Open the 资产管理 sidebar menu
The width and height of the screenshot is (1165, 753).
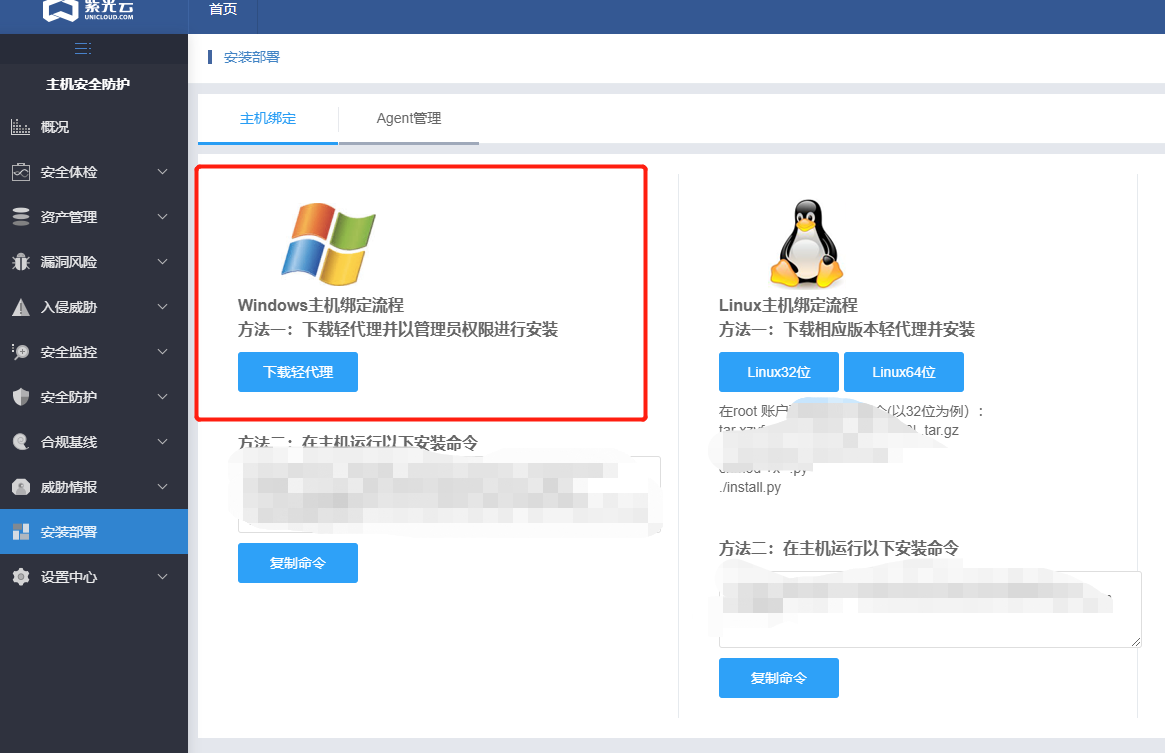pos(94,217)
